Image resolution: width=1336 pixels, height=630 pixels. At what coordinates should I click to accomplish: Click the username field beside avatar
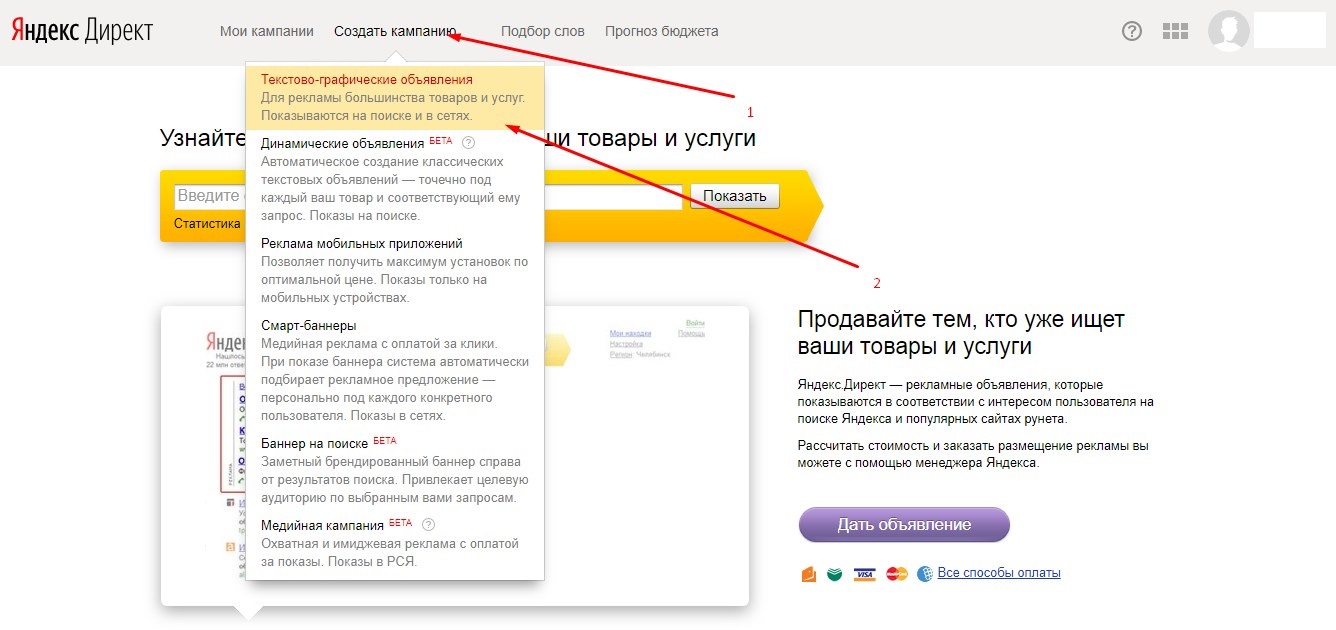pos(1289,30)
